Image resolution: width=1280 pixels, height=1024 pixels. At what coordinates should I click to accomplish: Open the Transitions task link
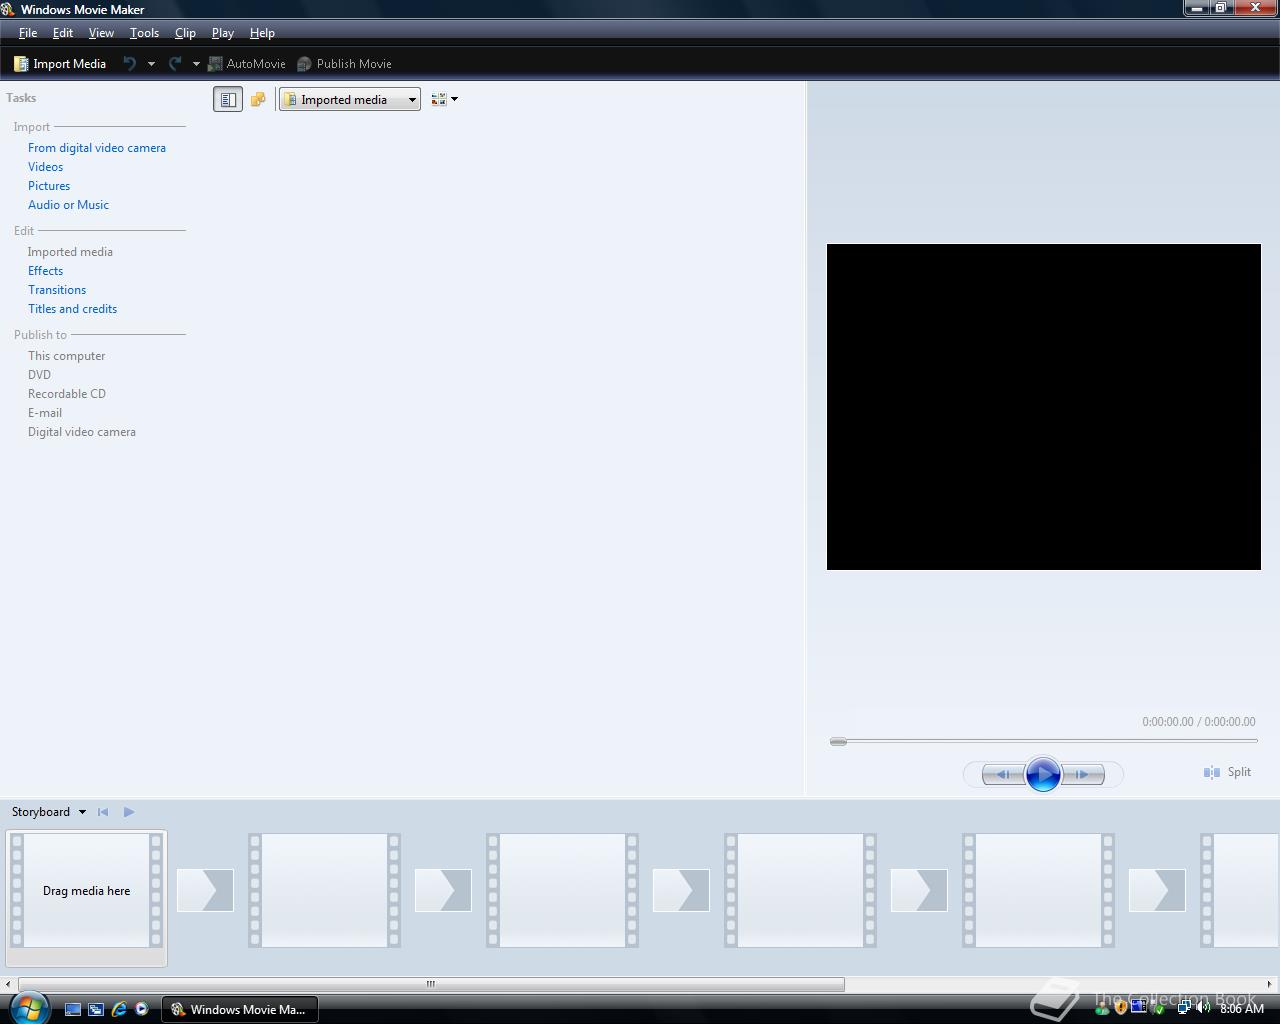[x=57, y=290]
